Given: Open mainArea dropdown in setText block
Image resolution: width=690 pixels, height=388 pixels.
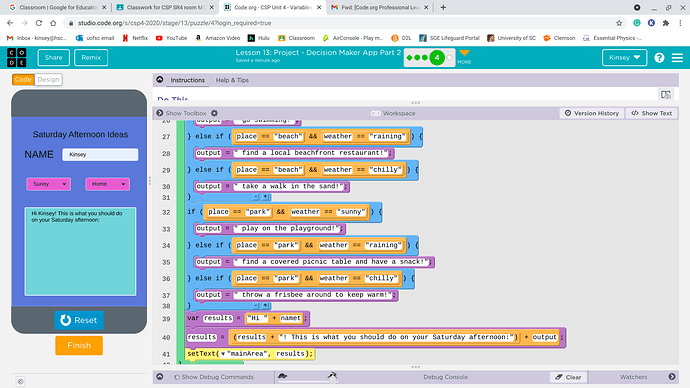Looking at the screenshot, I should click(223, 354).
